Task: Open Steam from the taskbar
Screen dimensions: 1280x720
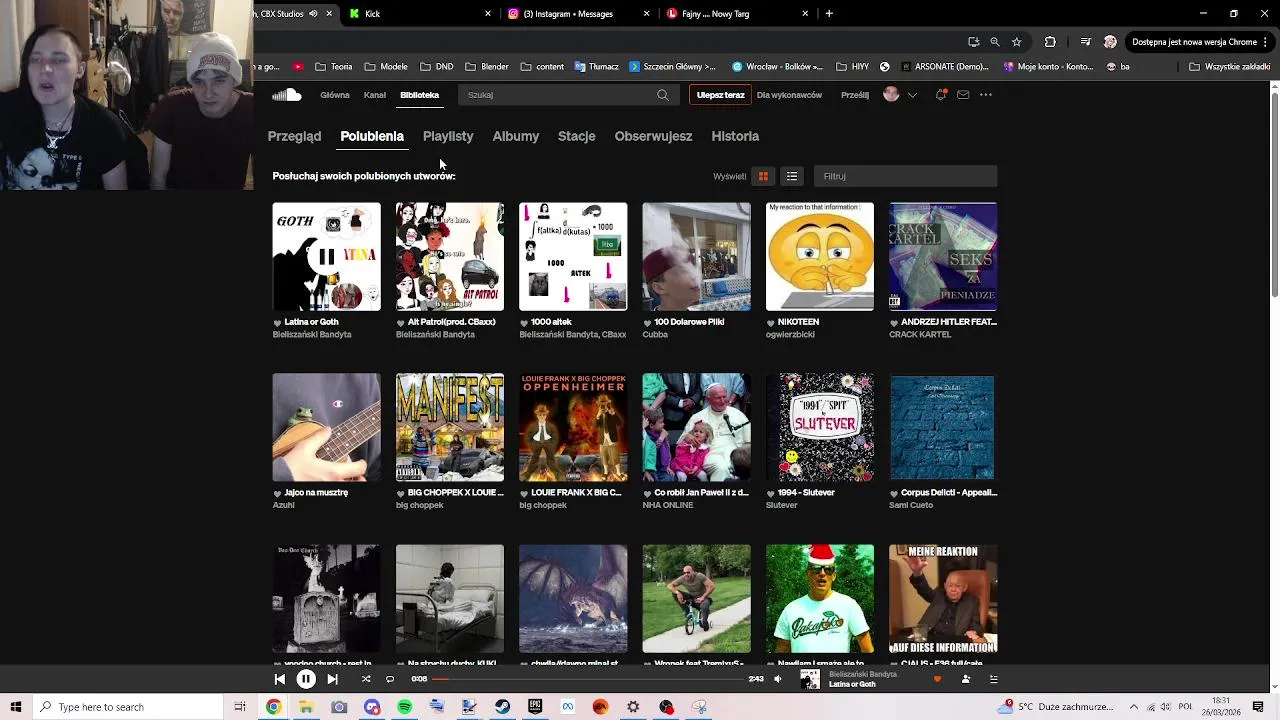Action: [x=502, y=707]
